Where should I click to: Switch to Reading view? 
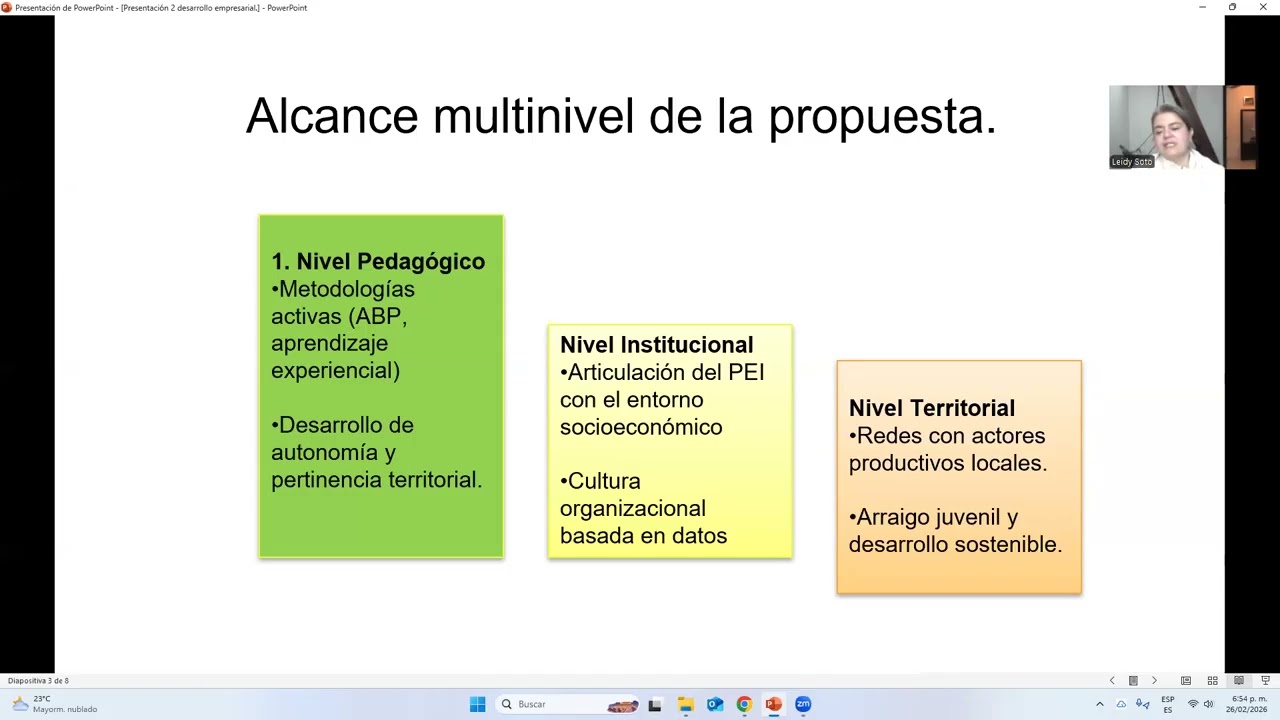(x=1239, y=680)
